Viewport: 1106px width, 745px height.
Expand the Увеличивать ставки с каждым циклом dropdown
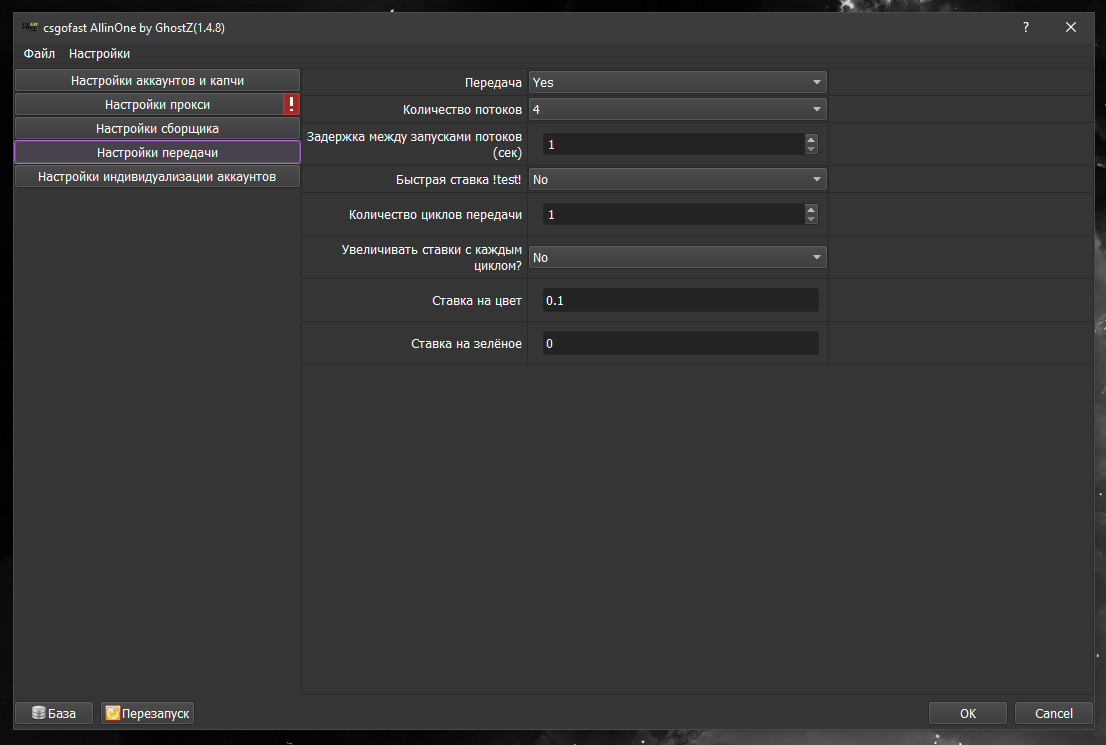coord(677,258)
